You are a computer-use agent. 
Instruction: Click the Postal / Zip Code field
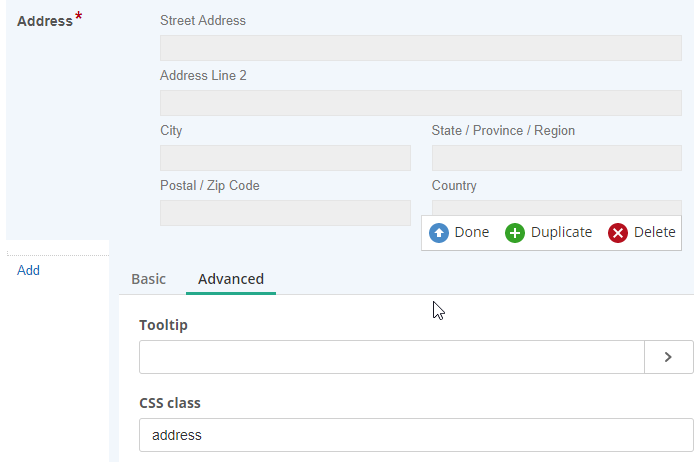285,213
